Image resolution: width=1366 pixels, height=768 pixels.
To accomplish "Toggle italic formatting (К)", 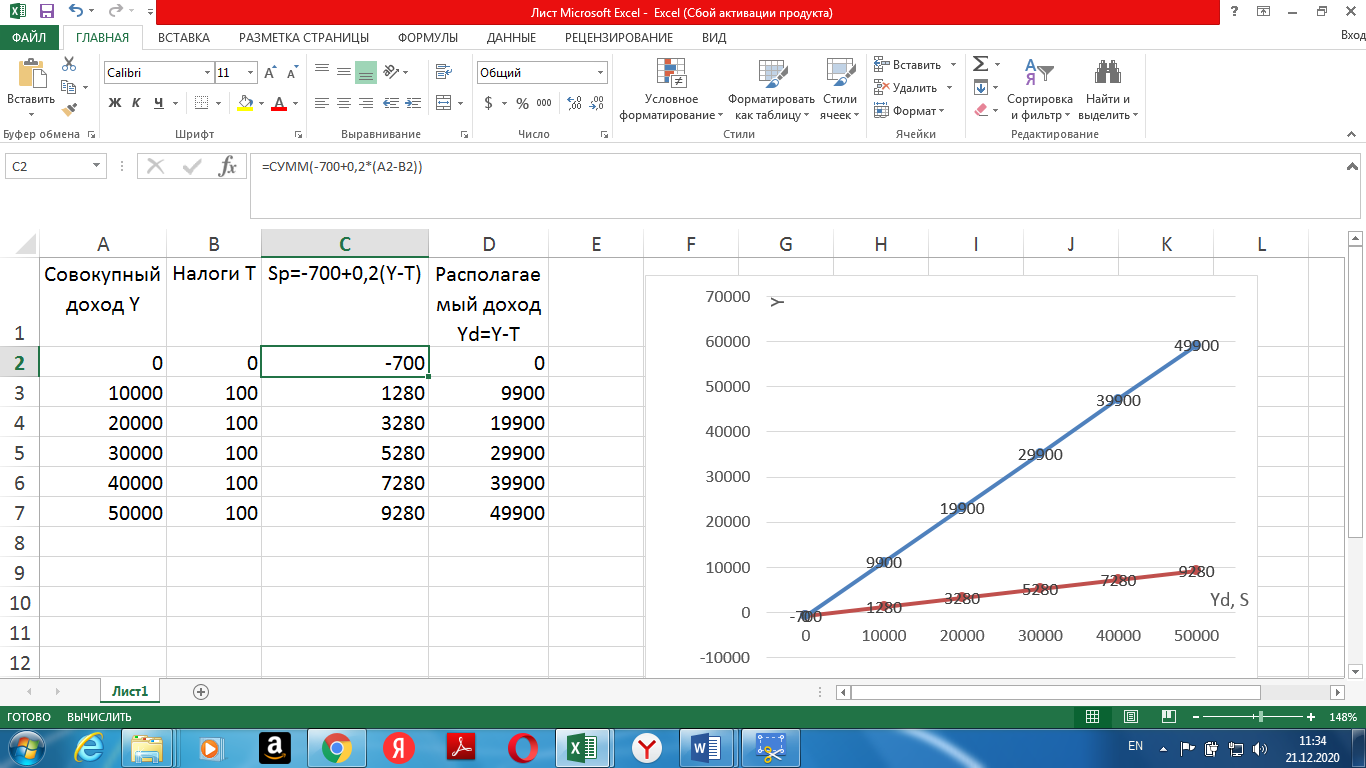I will click(x=137, y=103).
